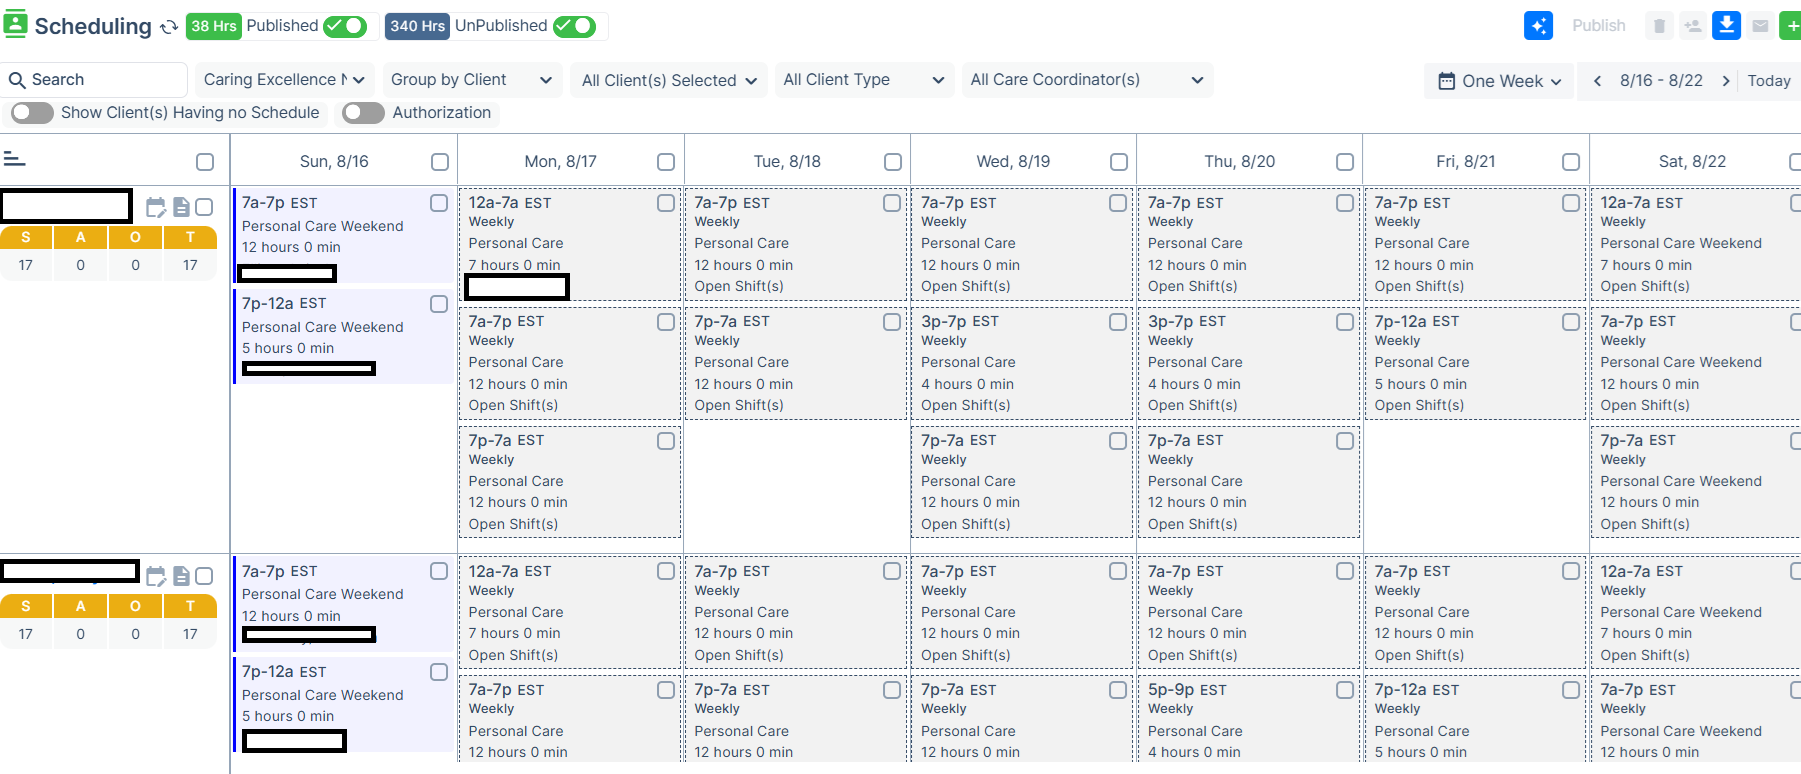This screenshot has height=774, width=1801.
Task: Open the All Client(s) Selected dropdown
Action: [x=670, y=80]
